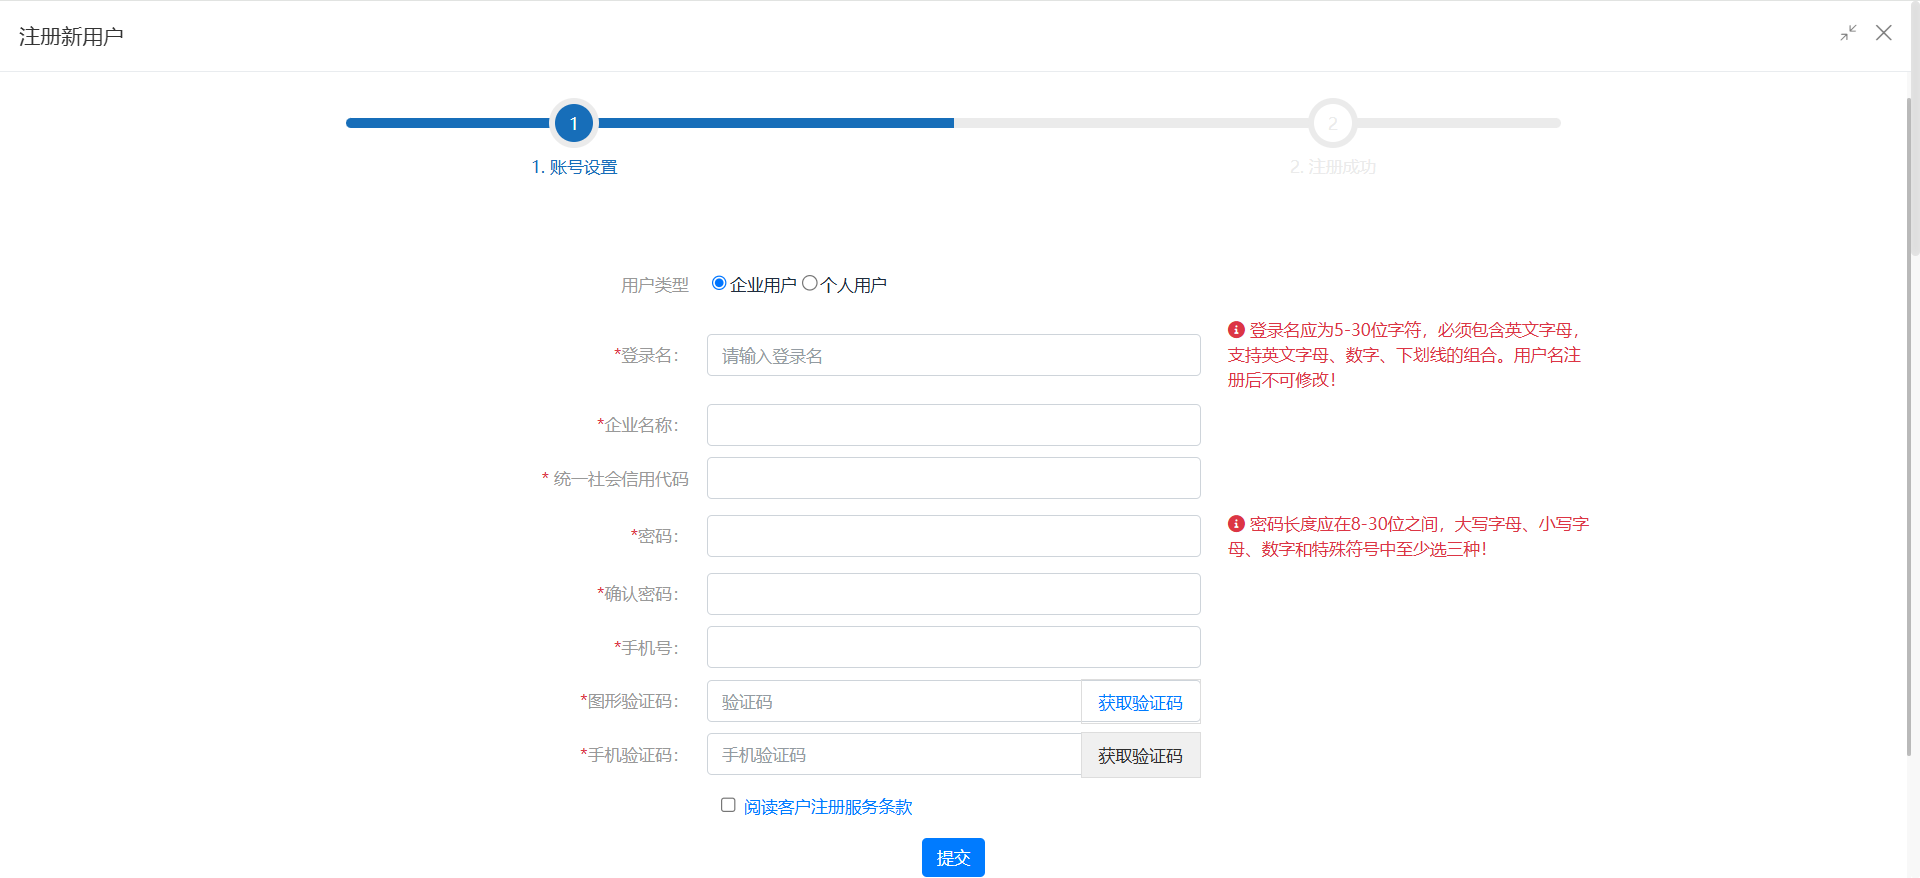1920x878 pixels.
Task: Click the *密码： label
Action: click(x=655, y=536)
